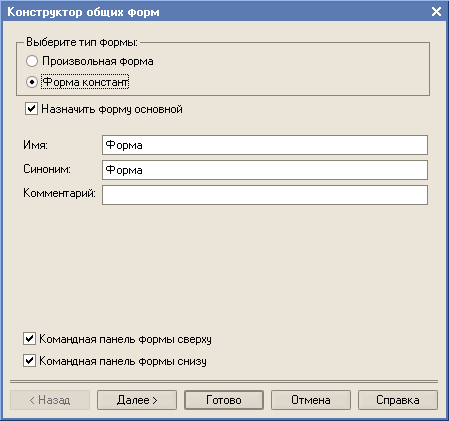Click the Выберите тип формы group caption

(82, 42)
